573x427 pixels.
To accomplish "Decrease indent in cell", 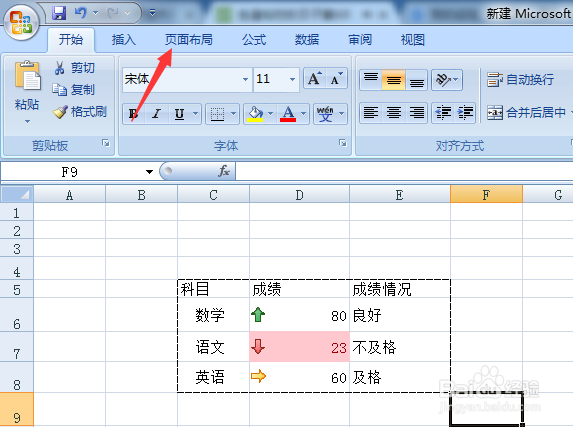I will pos(443,113).
